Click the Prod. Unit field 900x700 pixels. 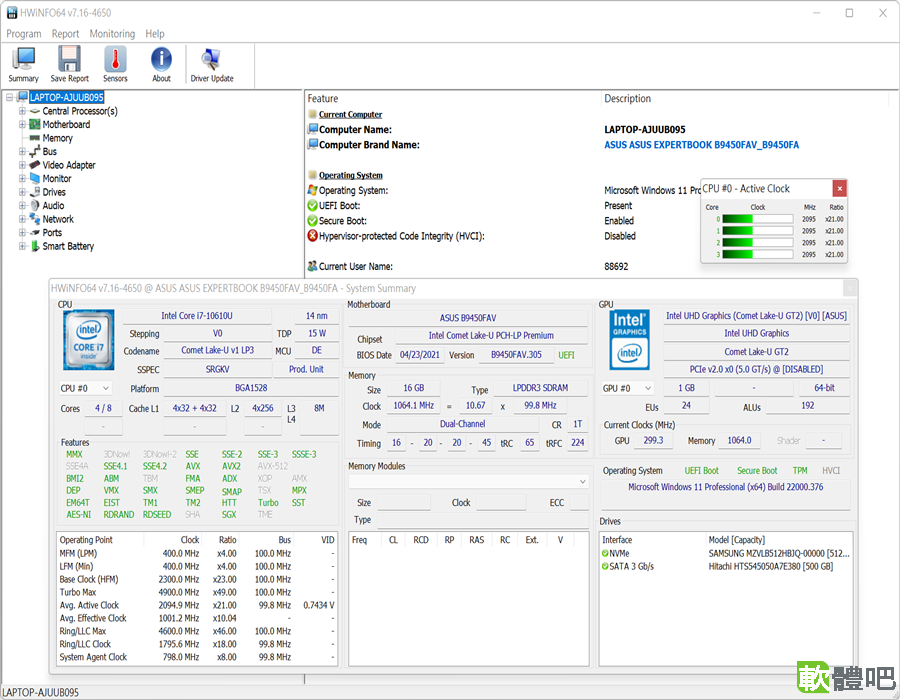point(307,370)
